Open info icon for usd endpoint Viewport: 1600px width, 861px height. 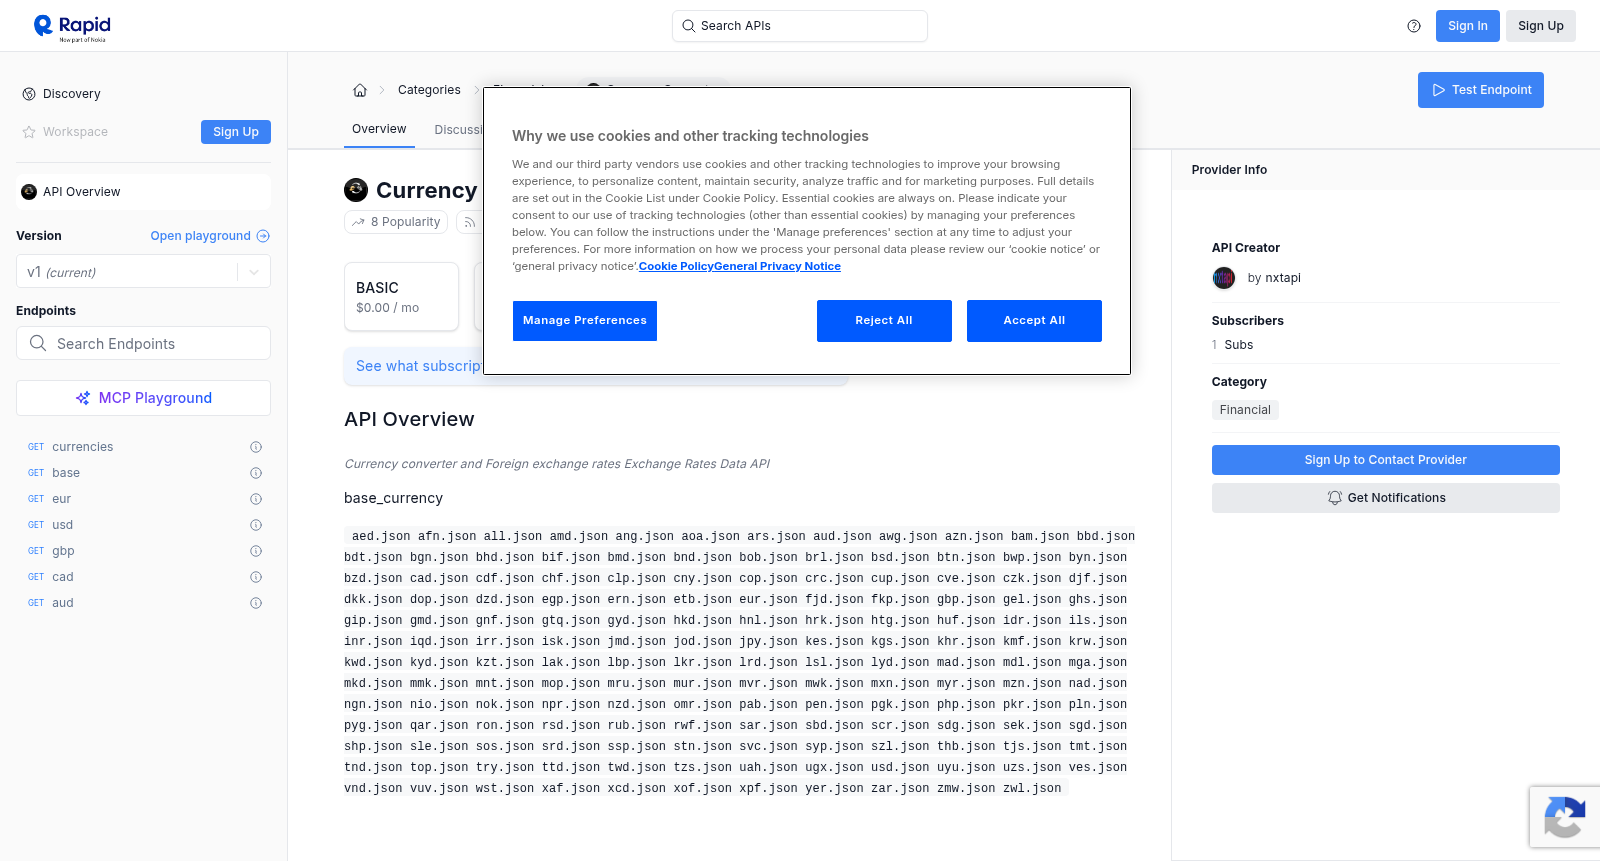256,525
